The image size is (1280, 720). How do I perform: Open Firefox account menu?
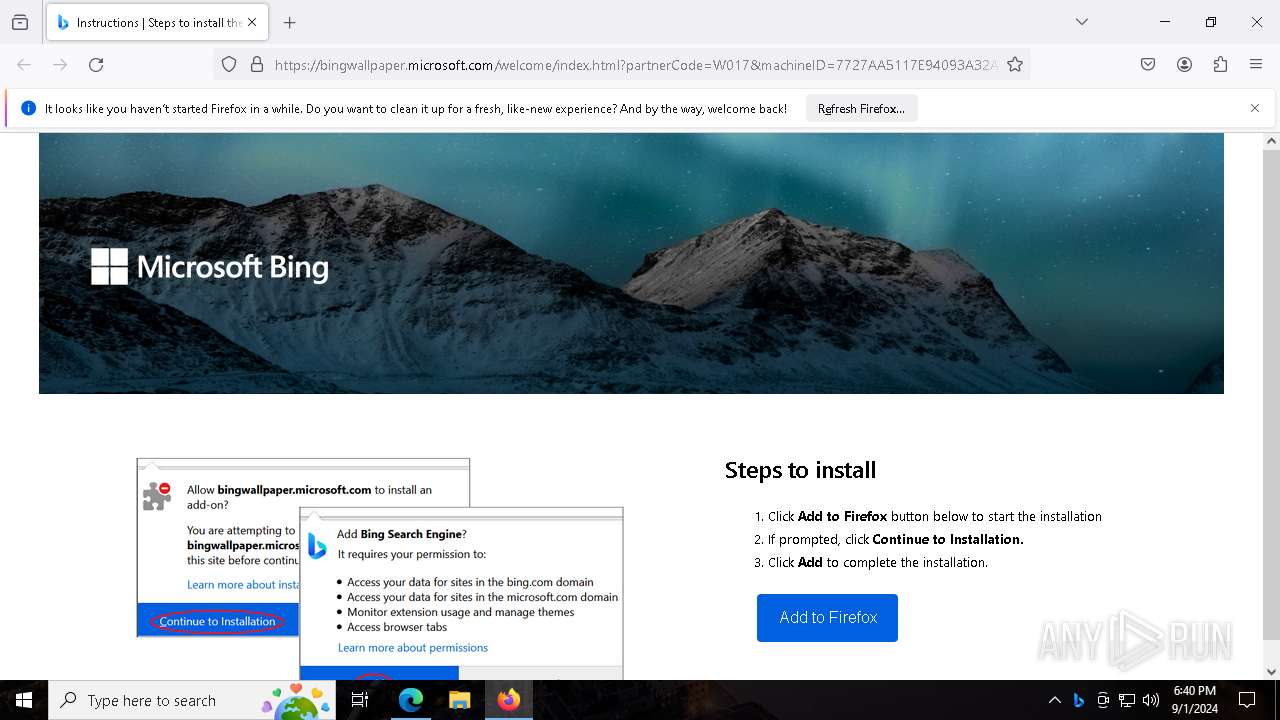tap(1184, 65)
